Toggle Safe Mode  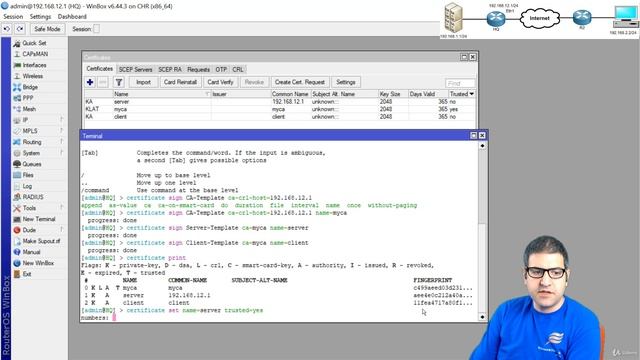[x=47, y=29]
